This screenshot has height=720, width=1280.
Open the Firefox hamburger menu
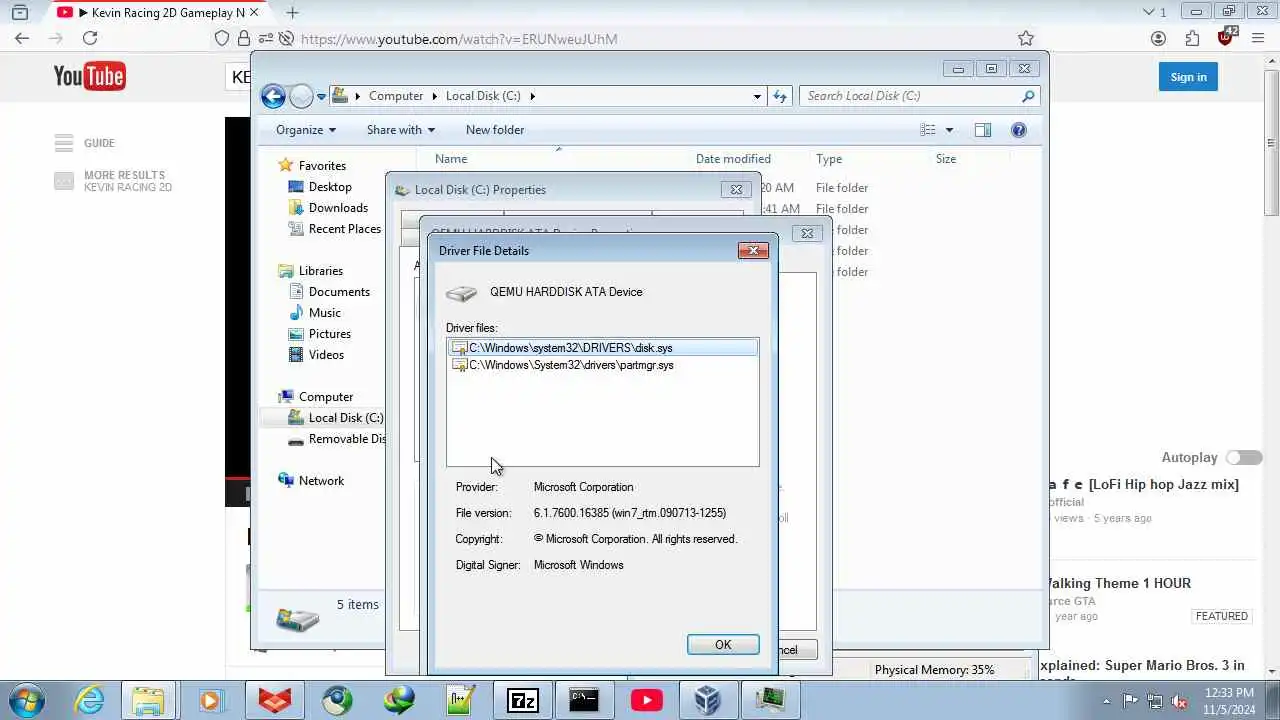point(1258,38)
